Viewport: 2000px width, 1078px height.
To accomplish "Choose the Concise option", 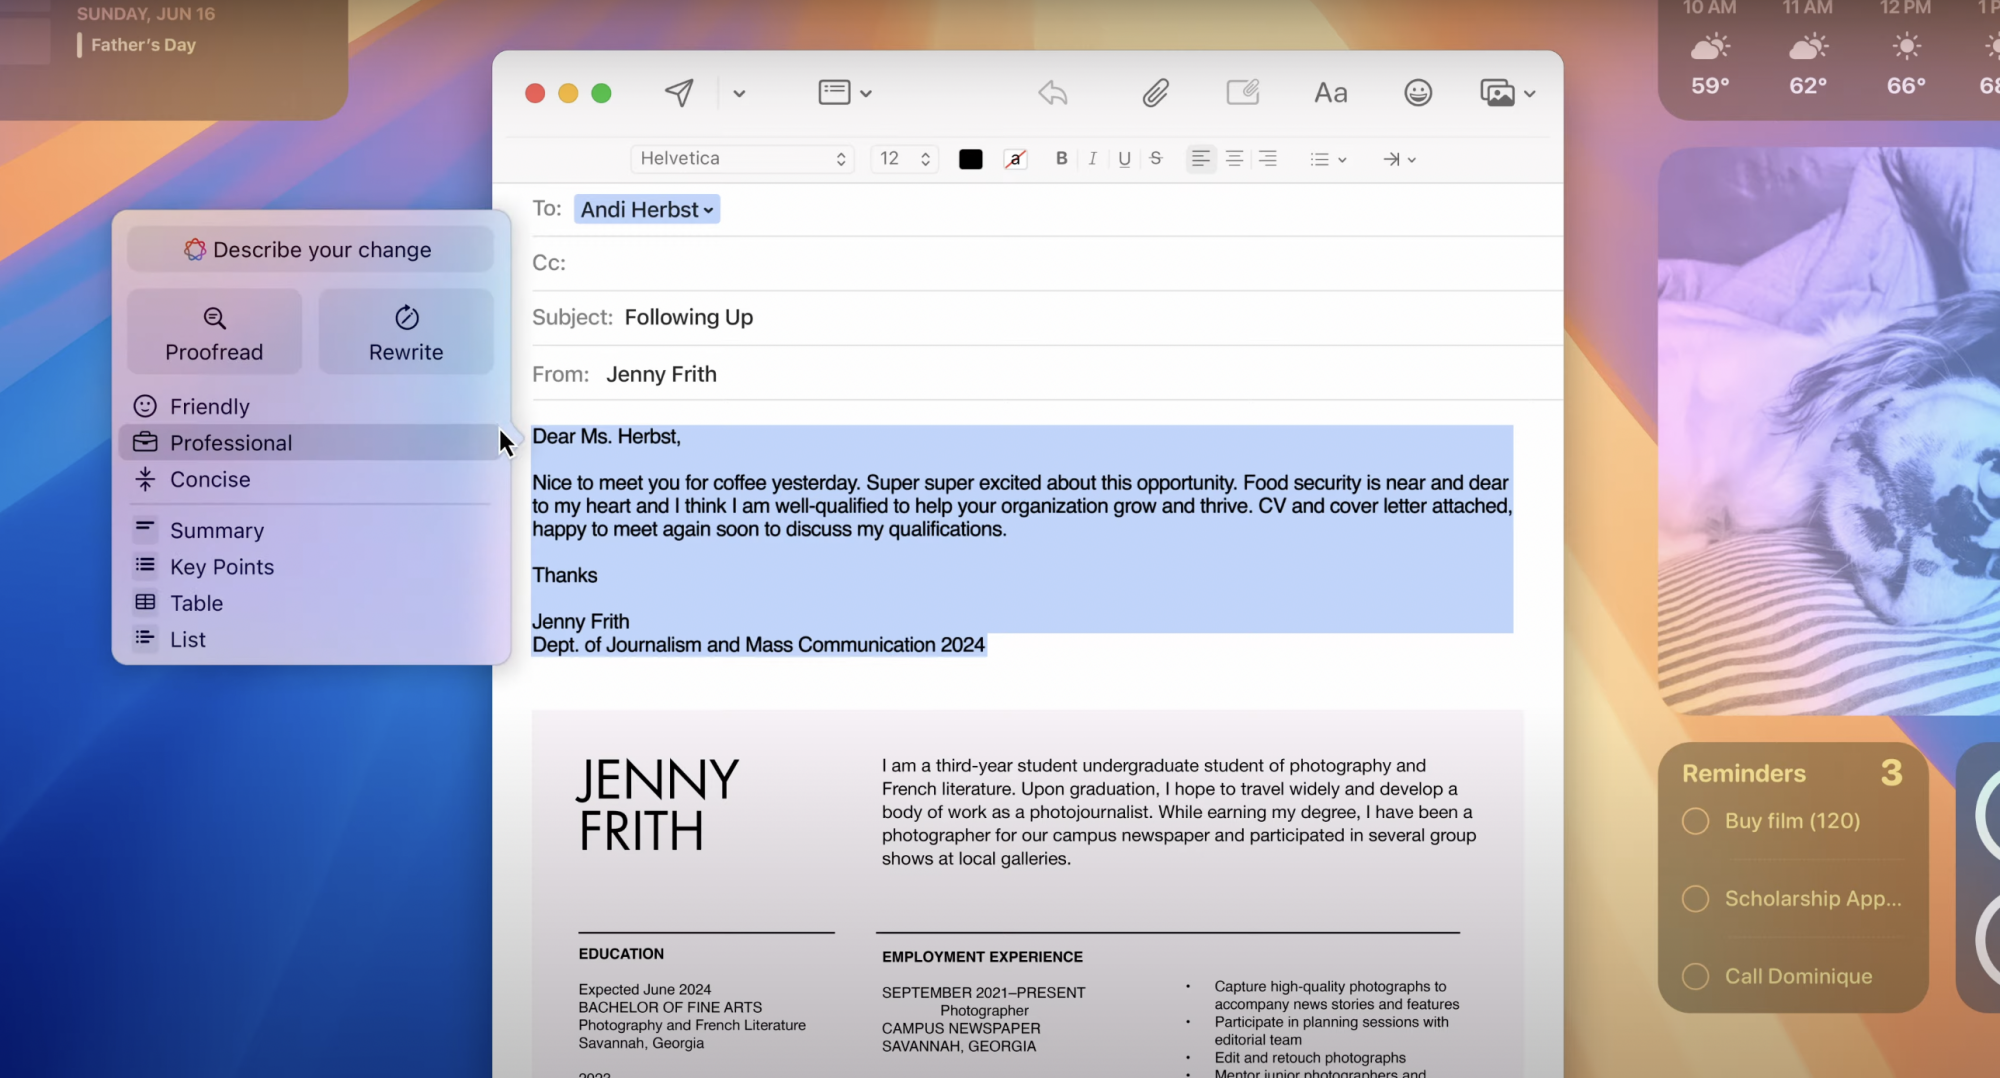I will click(310, 479).
